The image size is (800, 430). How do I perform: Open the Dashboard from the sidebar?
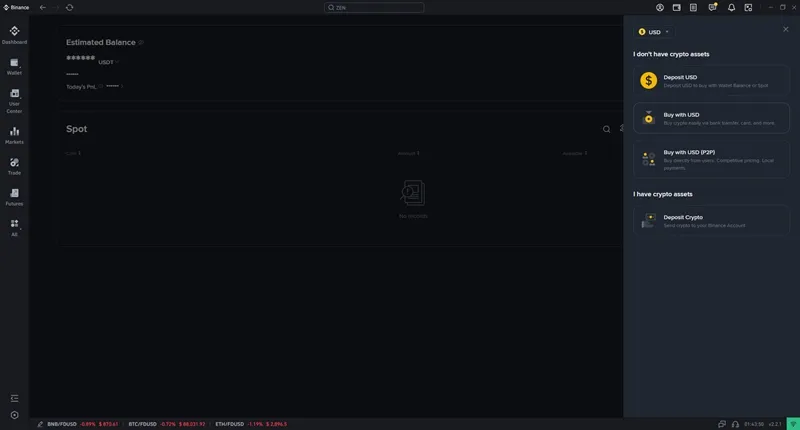coord(14,35)
